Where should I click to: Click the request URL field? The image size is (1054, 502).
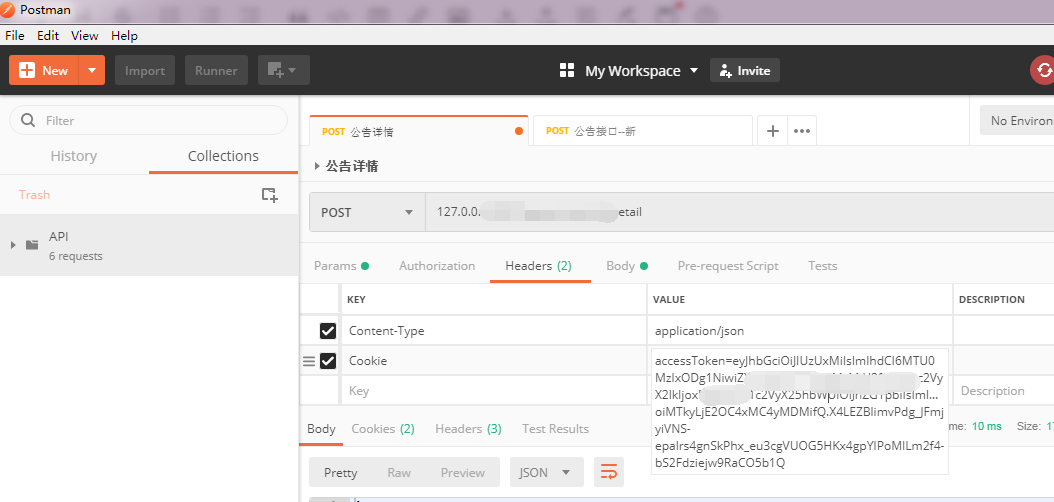pos(739,212)
